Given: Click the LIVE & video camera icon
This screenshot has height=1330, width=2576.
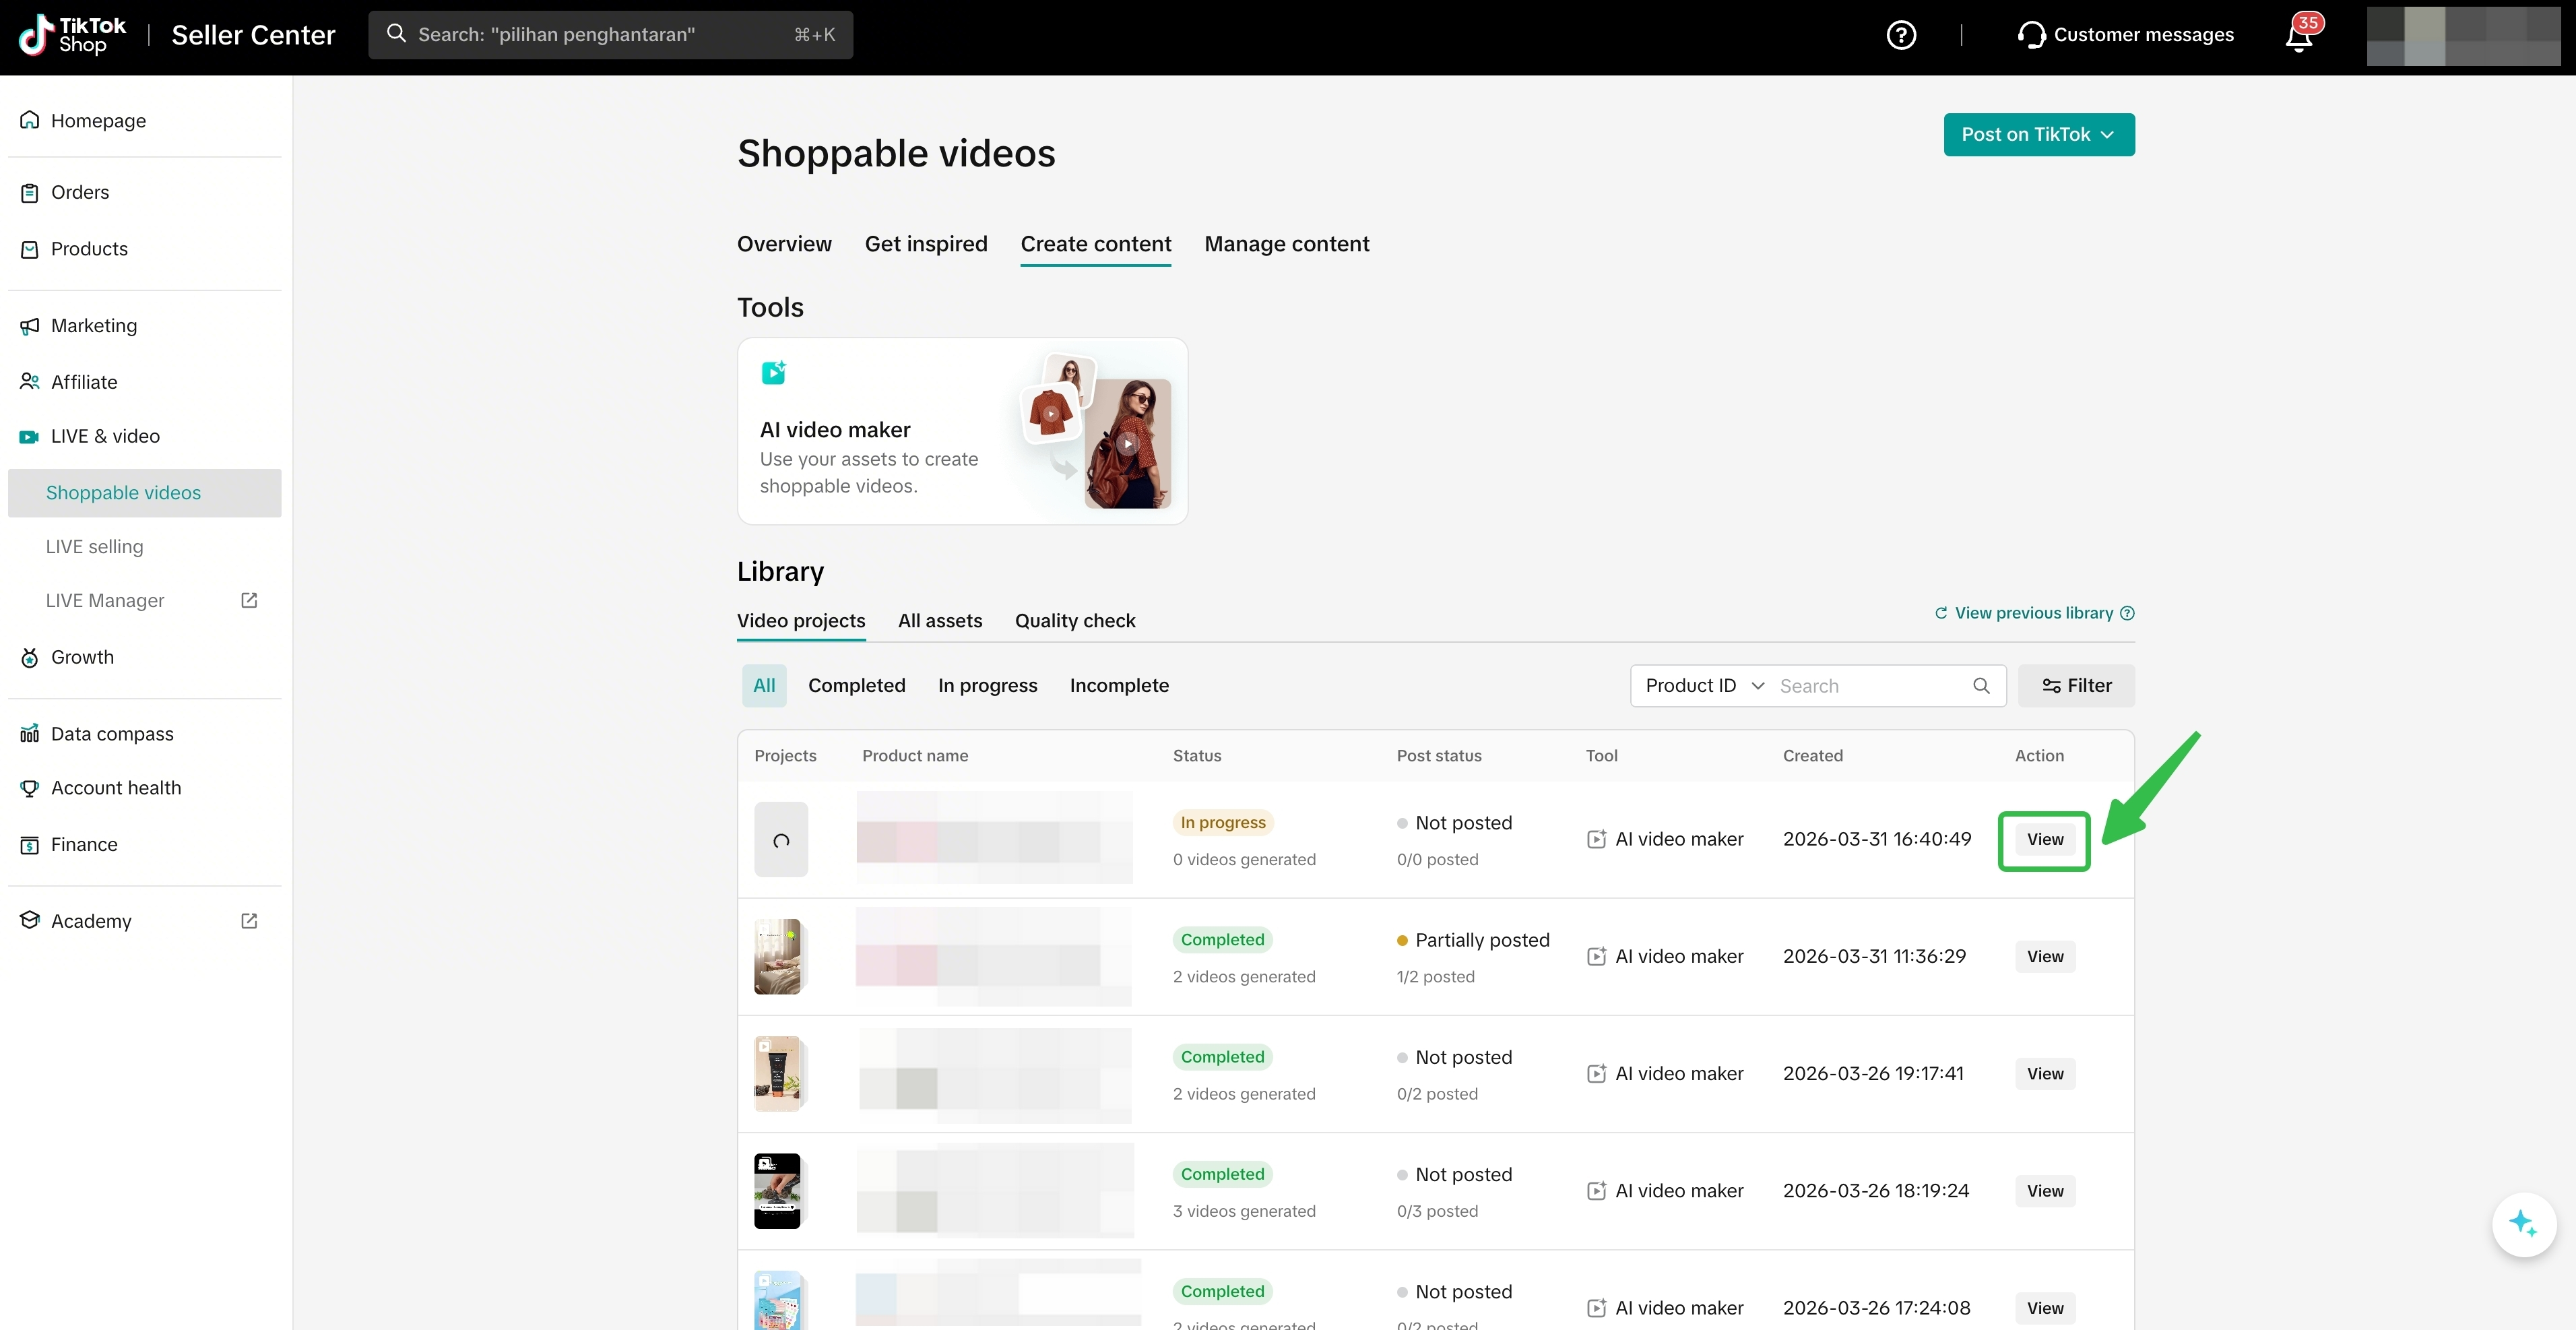Looking at the screenshot, I should point(30,437).
